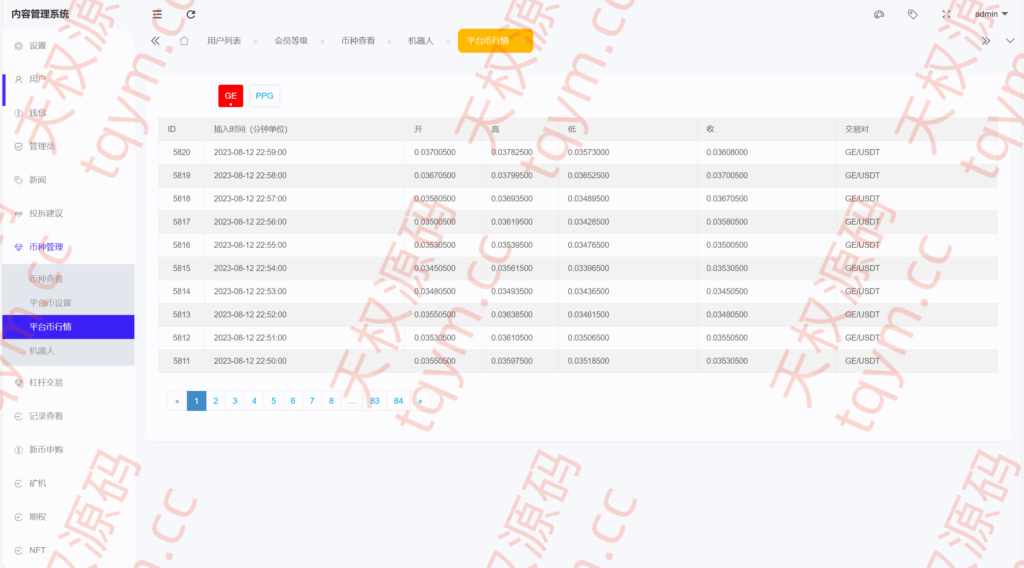Click the ID column header
This screenshot has height=568, width=1024.
click(172, 129)
